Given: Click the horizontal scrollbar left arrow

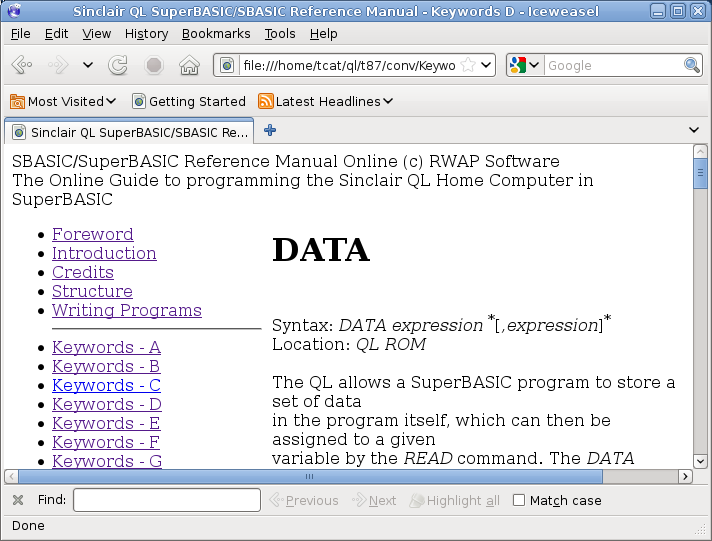Looking at the screenshot, I should (x=11, y=476).
